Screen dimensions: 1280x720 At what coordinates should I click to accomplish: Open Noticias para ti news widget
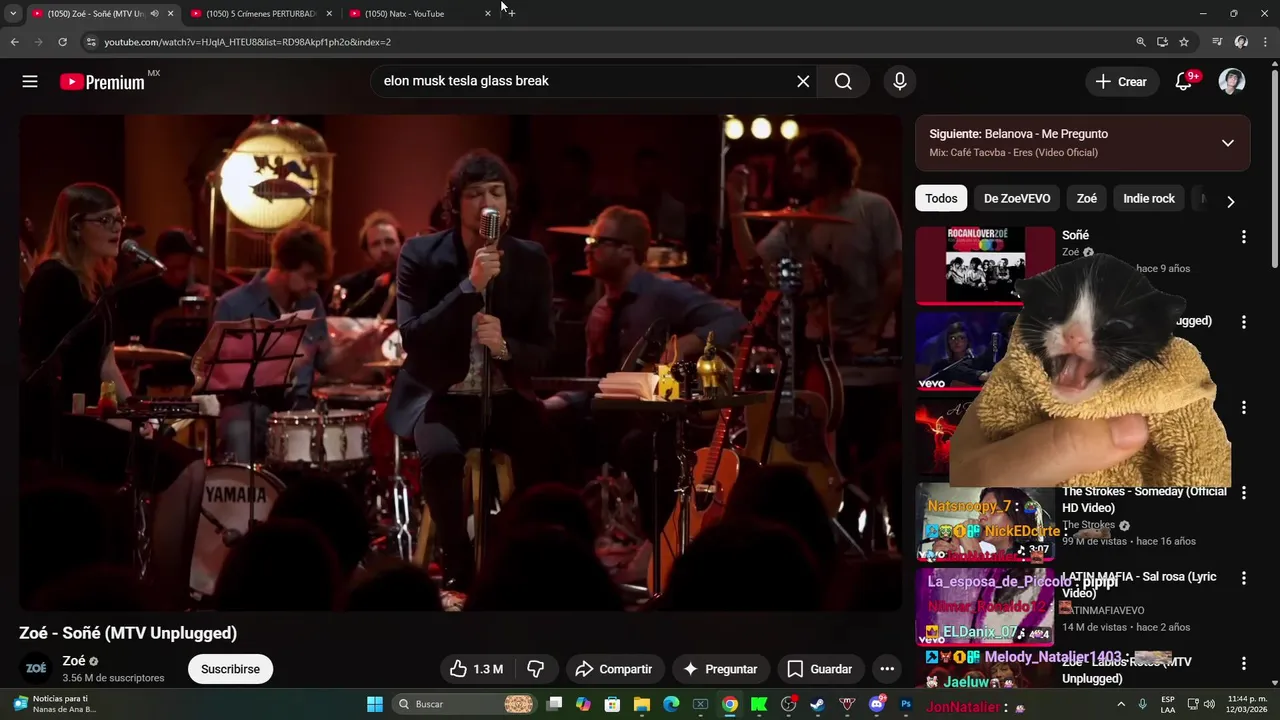(55, 704)
